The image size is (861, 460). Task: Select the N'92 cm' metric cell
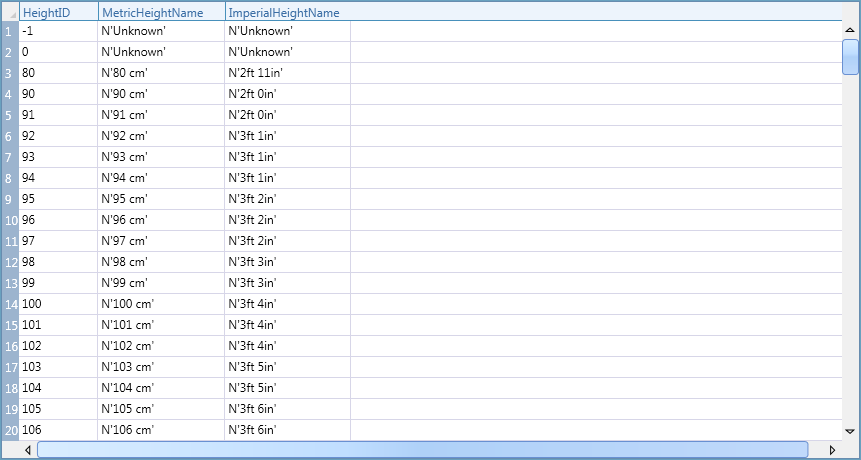click(x=161, y=136)
